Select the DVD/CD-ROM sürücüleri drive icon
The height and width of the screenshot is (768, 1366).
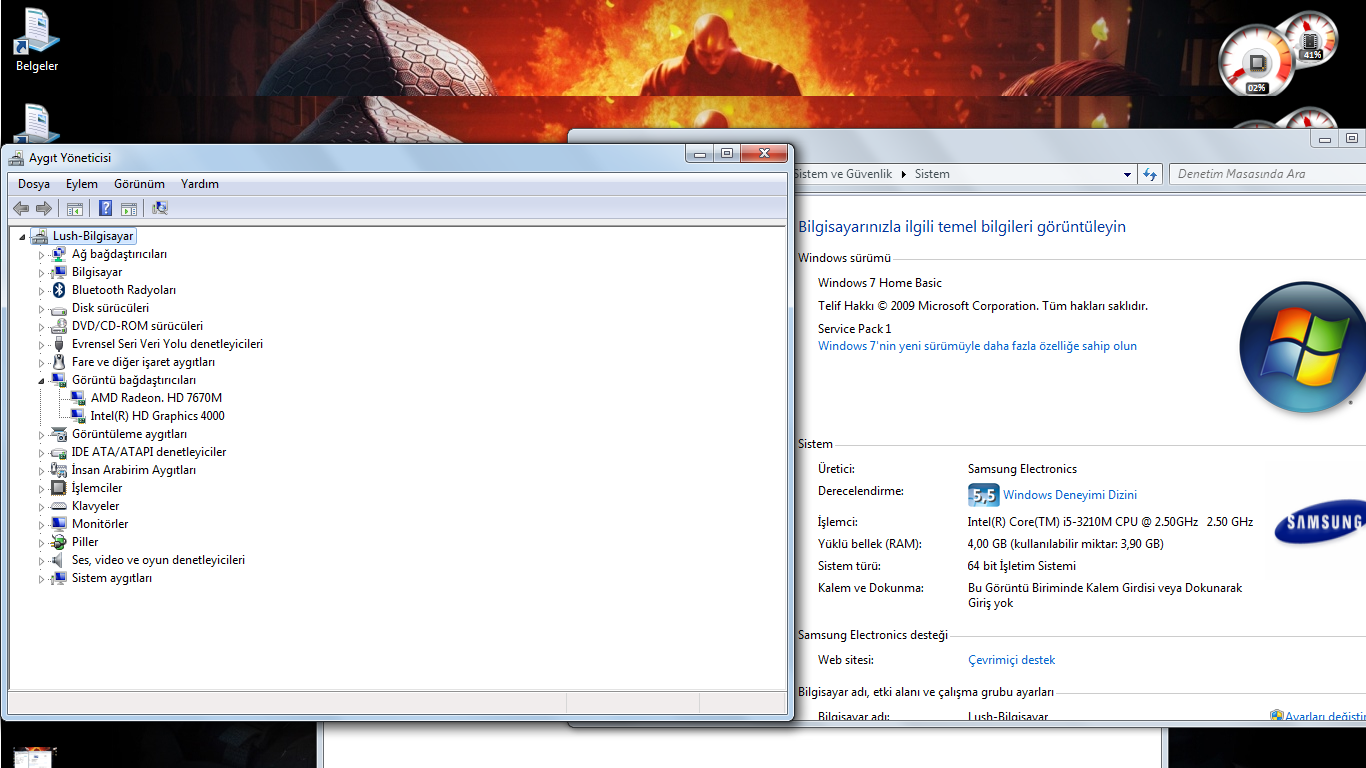pos(59,326)
